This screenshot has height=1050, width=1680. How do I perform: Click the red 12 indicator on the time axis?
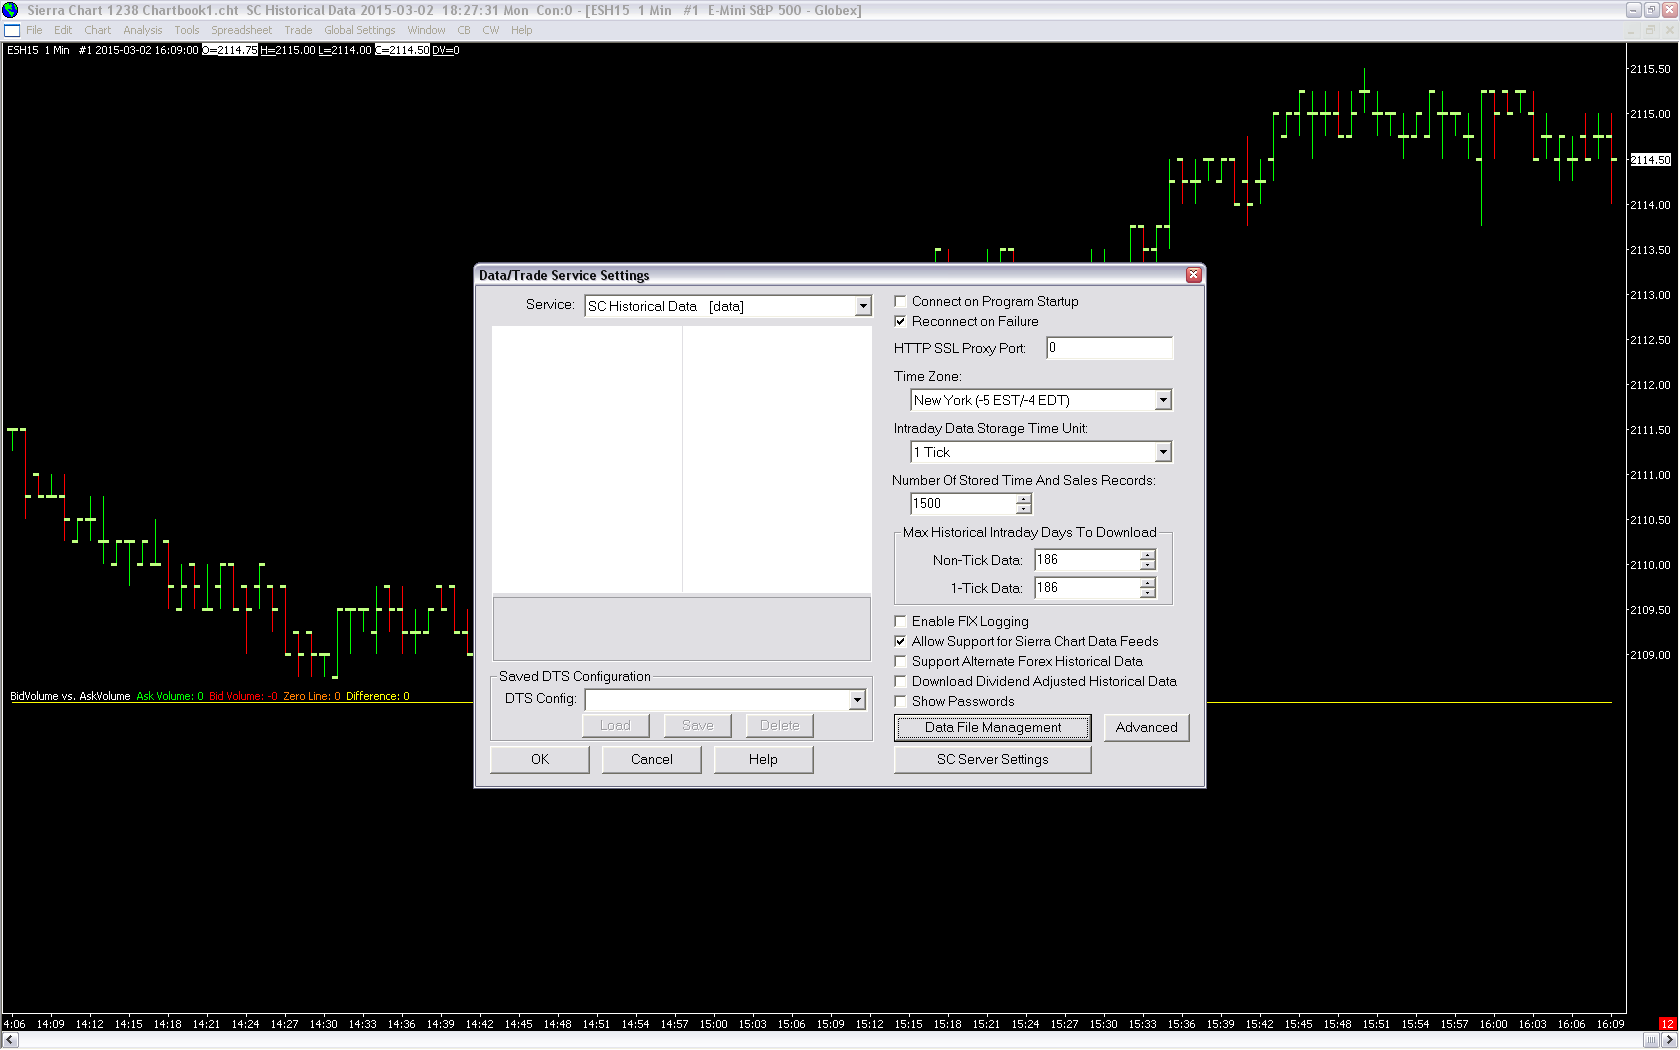pos(1667,1024)
